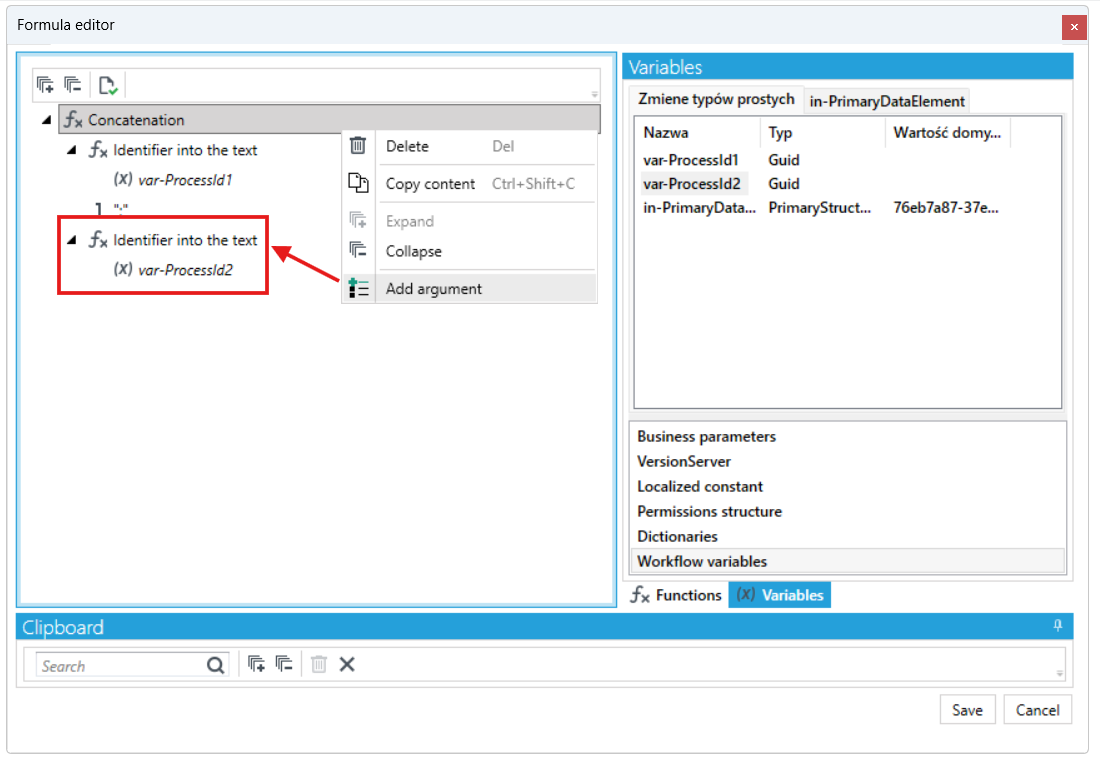The image size is (1100, 757).
Task: Click the trash icon in Clipboard toolbar
Action: (318, 664)
